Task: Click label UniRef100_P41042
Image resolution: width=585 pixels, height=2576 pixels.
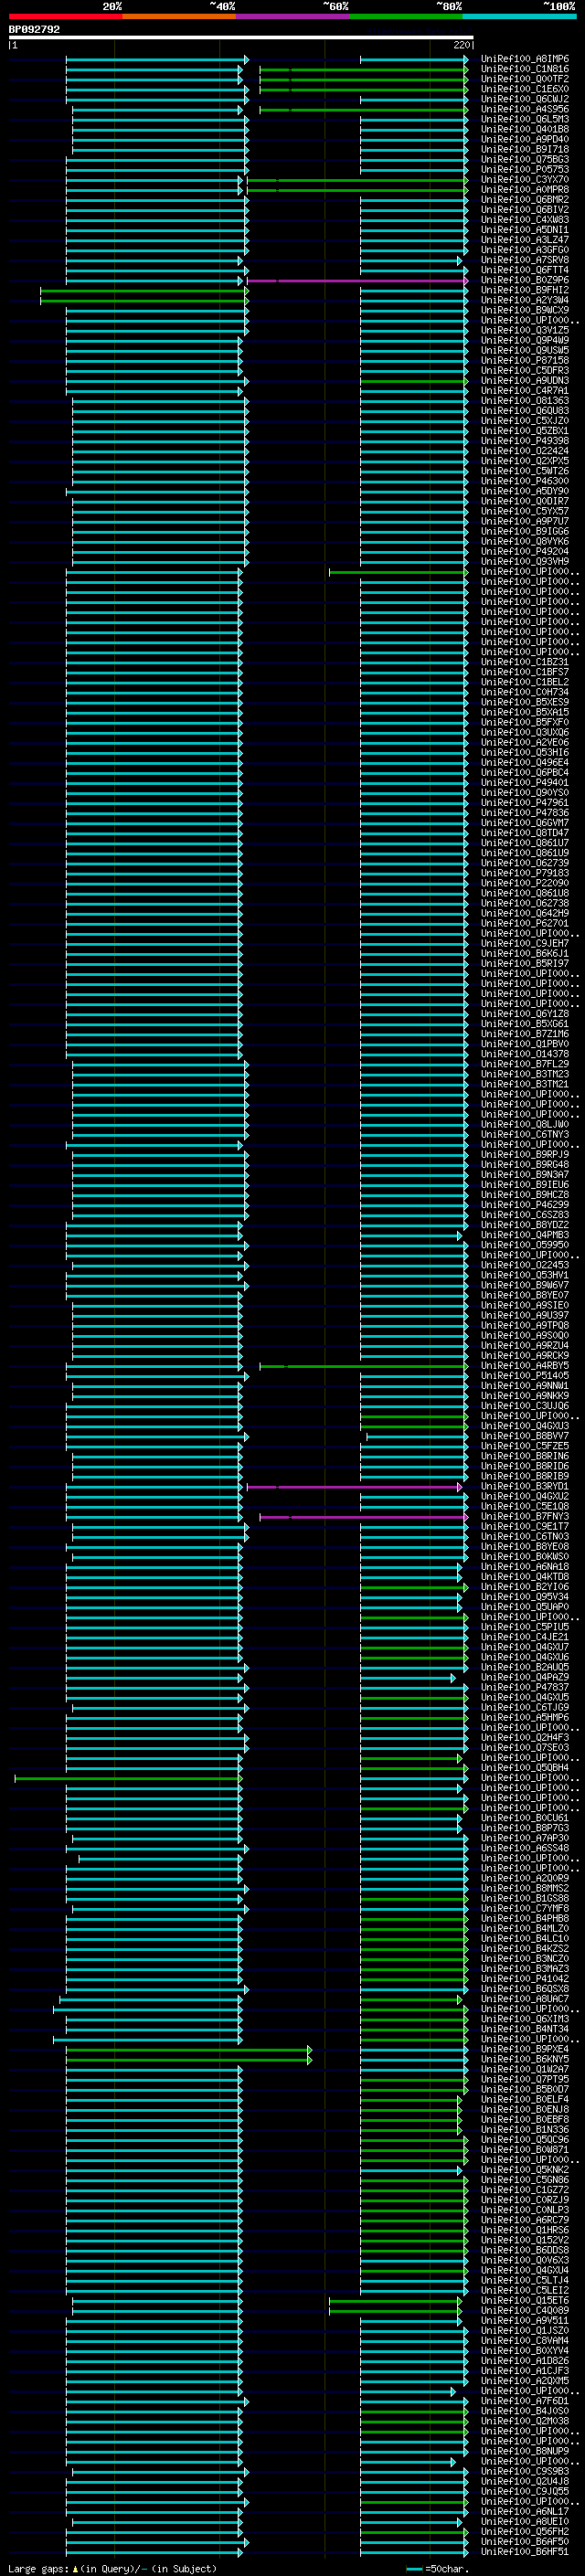Action: pos(525,1979)
